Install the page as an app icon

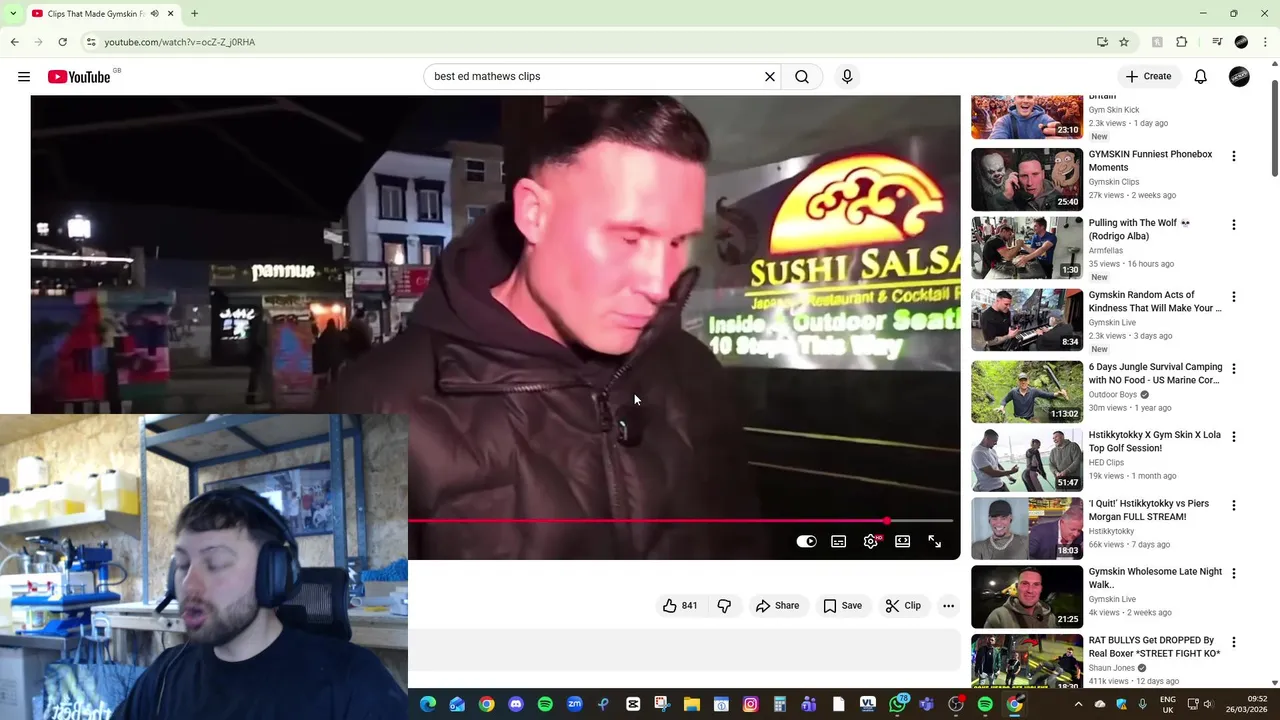click(1102, 42)
